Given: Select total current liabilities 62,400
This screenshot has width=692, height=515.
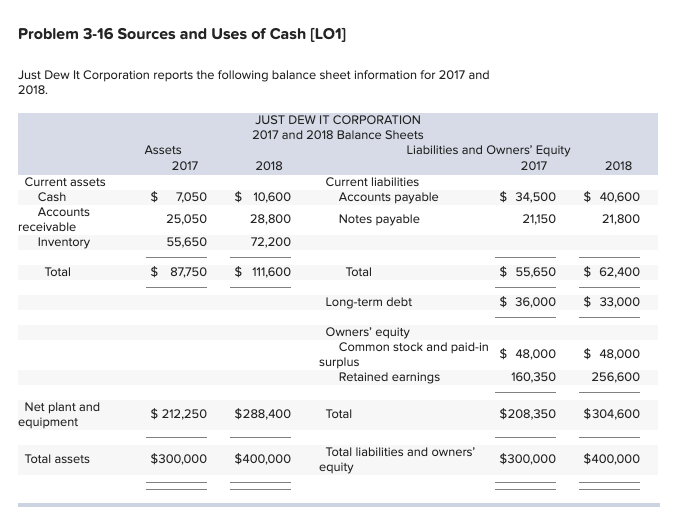Looking at the screenshot, I should coord(619,272).
